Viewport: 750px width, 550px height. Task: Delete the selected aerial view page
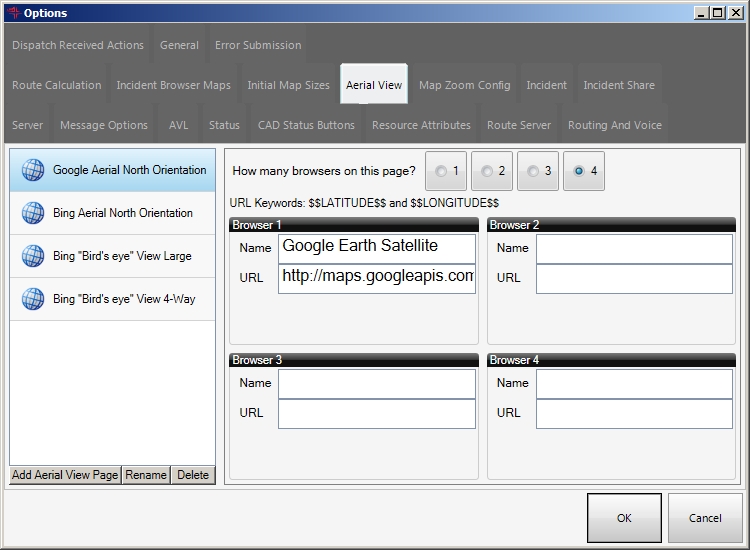(x=193, y=475)
